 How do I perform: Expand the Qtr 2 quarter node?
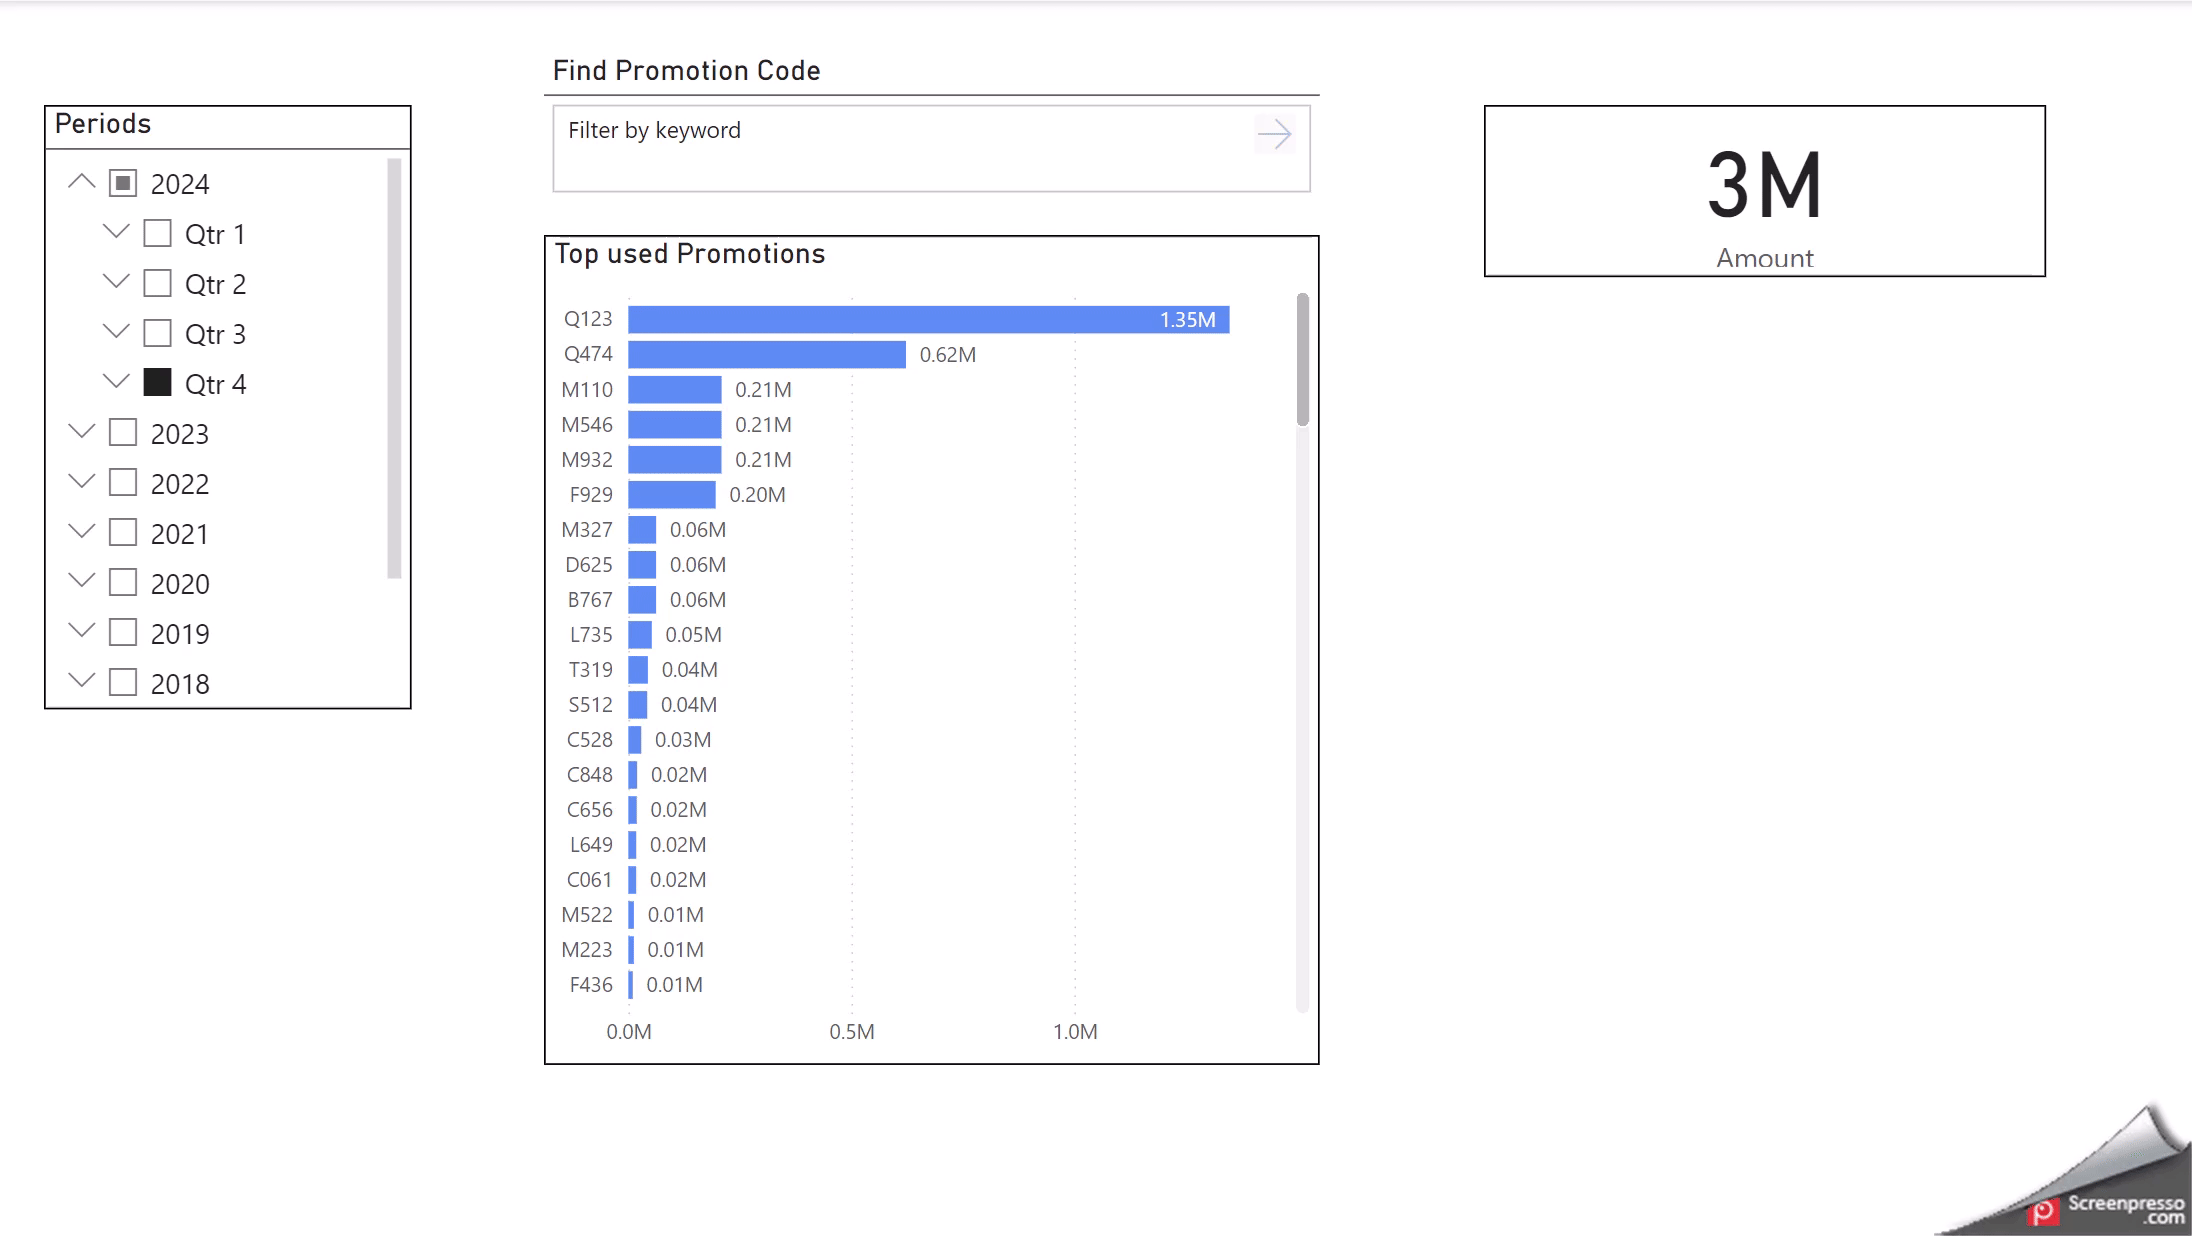point(116,282)
